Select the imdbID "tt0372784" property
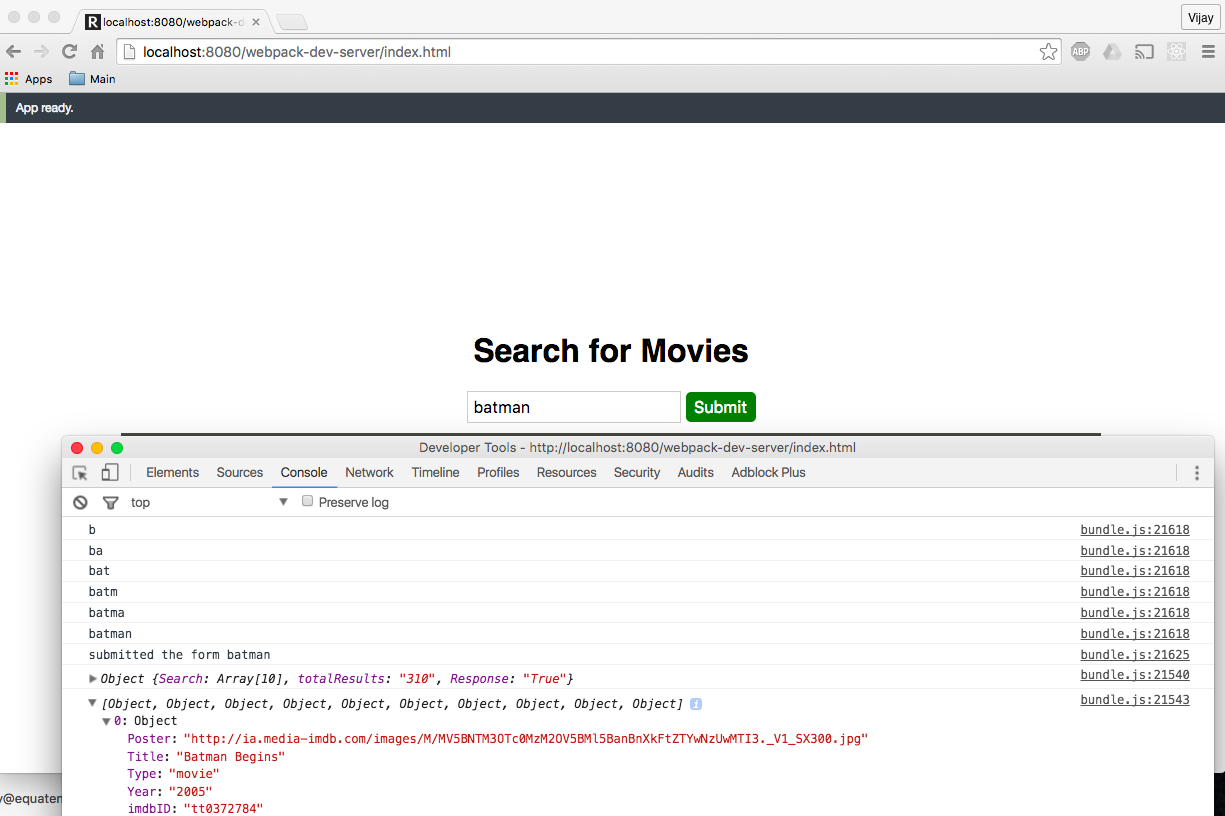 [195, 809]
